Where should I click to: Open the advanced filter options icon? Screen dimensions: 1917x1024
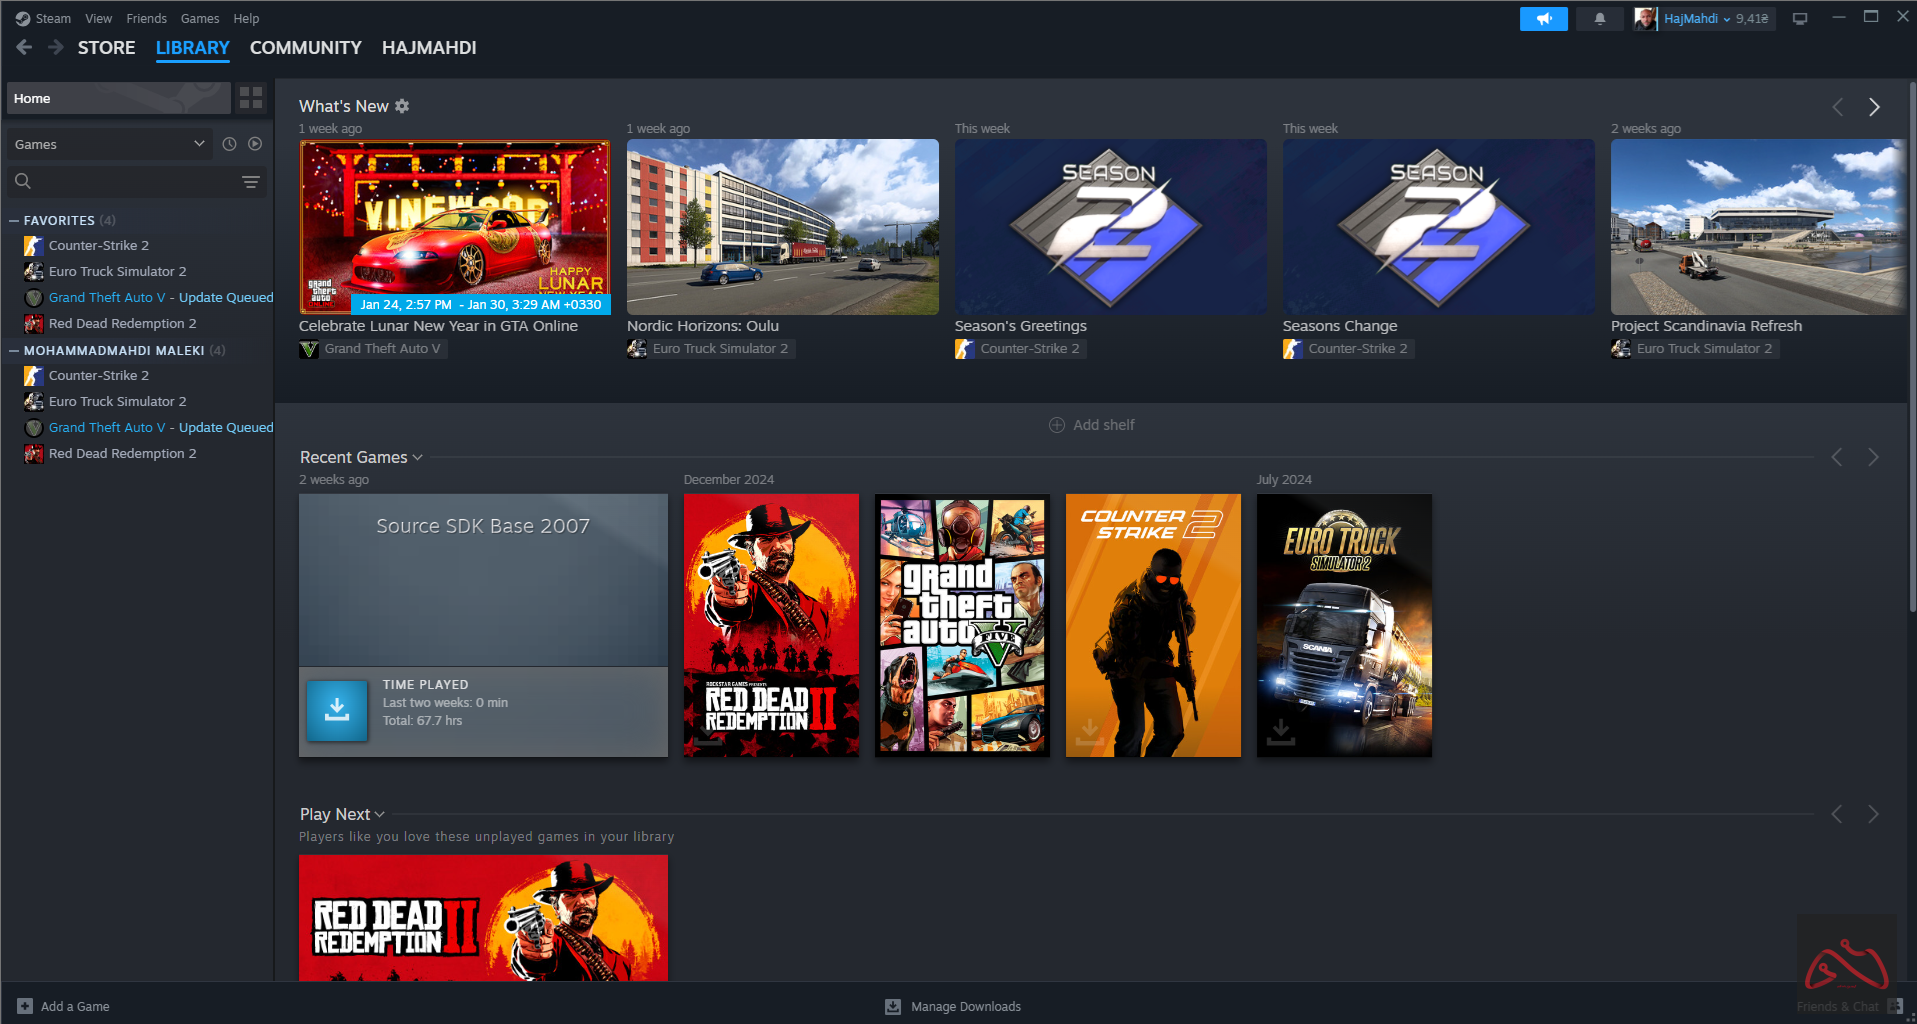(251, 181)
